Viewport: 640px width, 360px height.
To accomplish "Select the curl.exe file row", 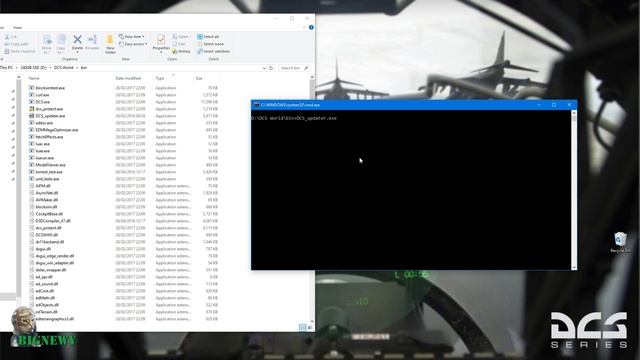I will click(x=123, y=95).
